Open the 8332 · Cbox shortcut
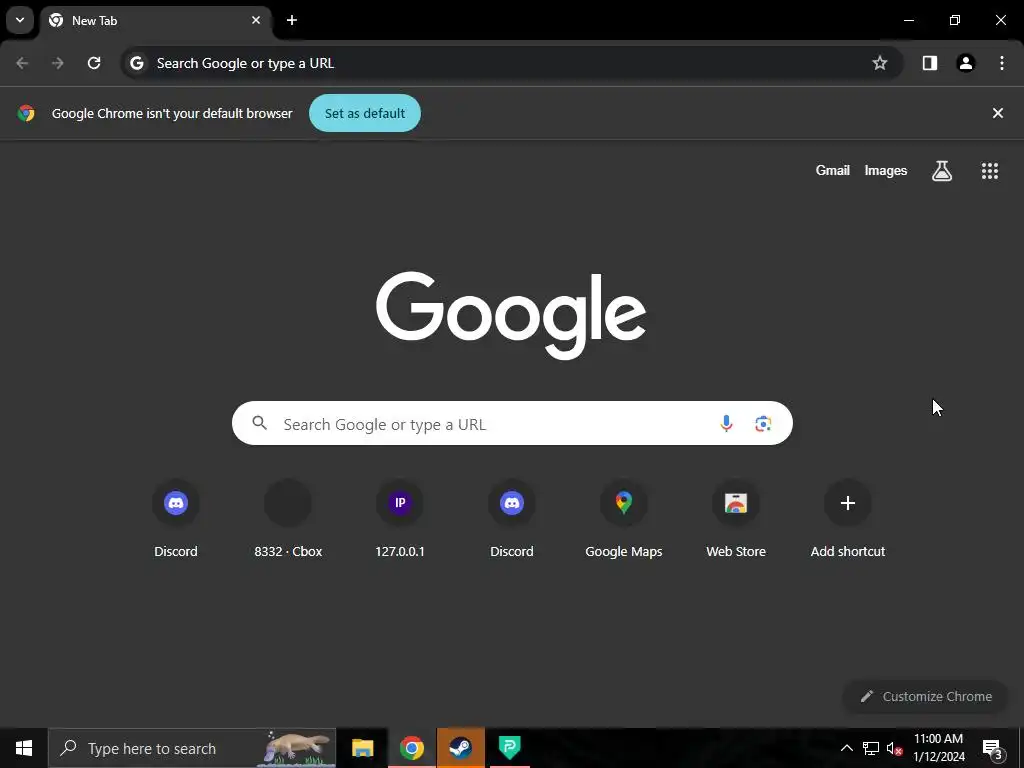1024x768 pixels. pos(288,520)
